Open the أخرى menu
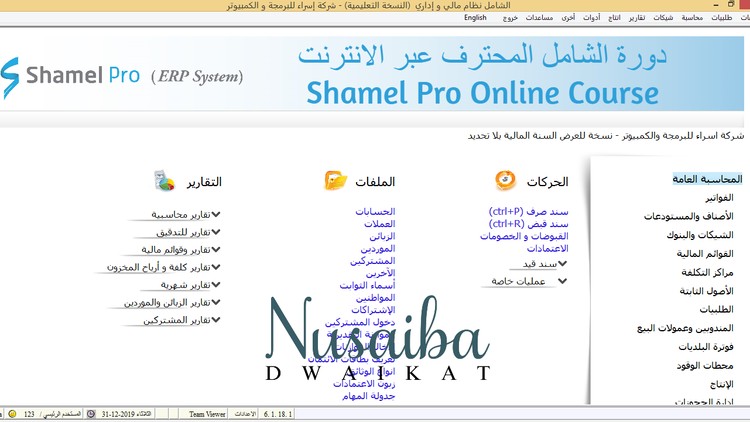Image resolution: width=750 pixels, height=422 pixels. pos(568,18)
